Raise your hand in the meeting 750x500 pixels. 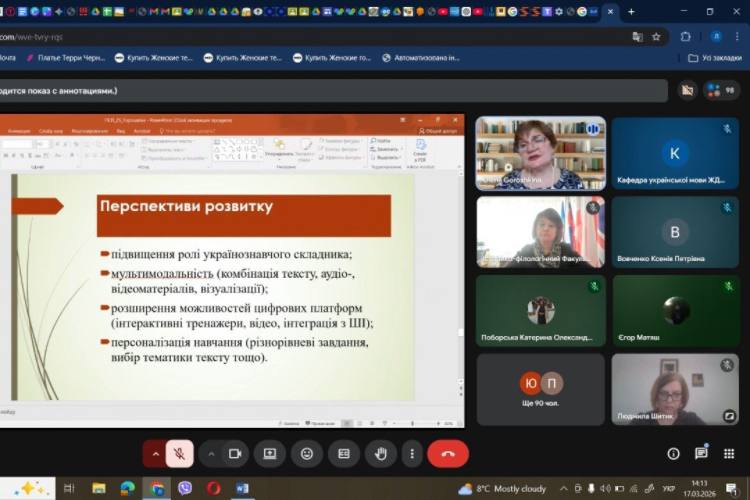click(380, 453)
